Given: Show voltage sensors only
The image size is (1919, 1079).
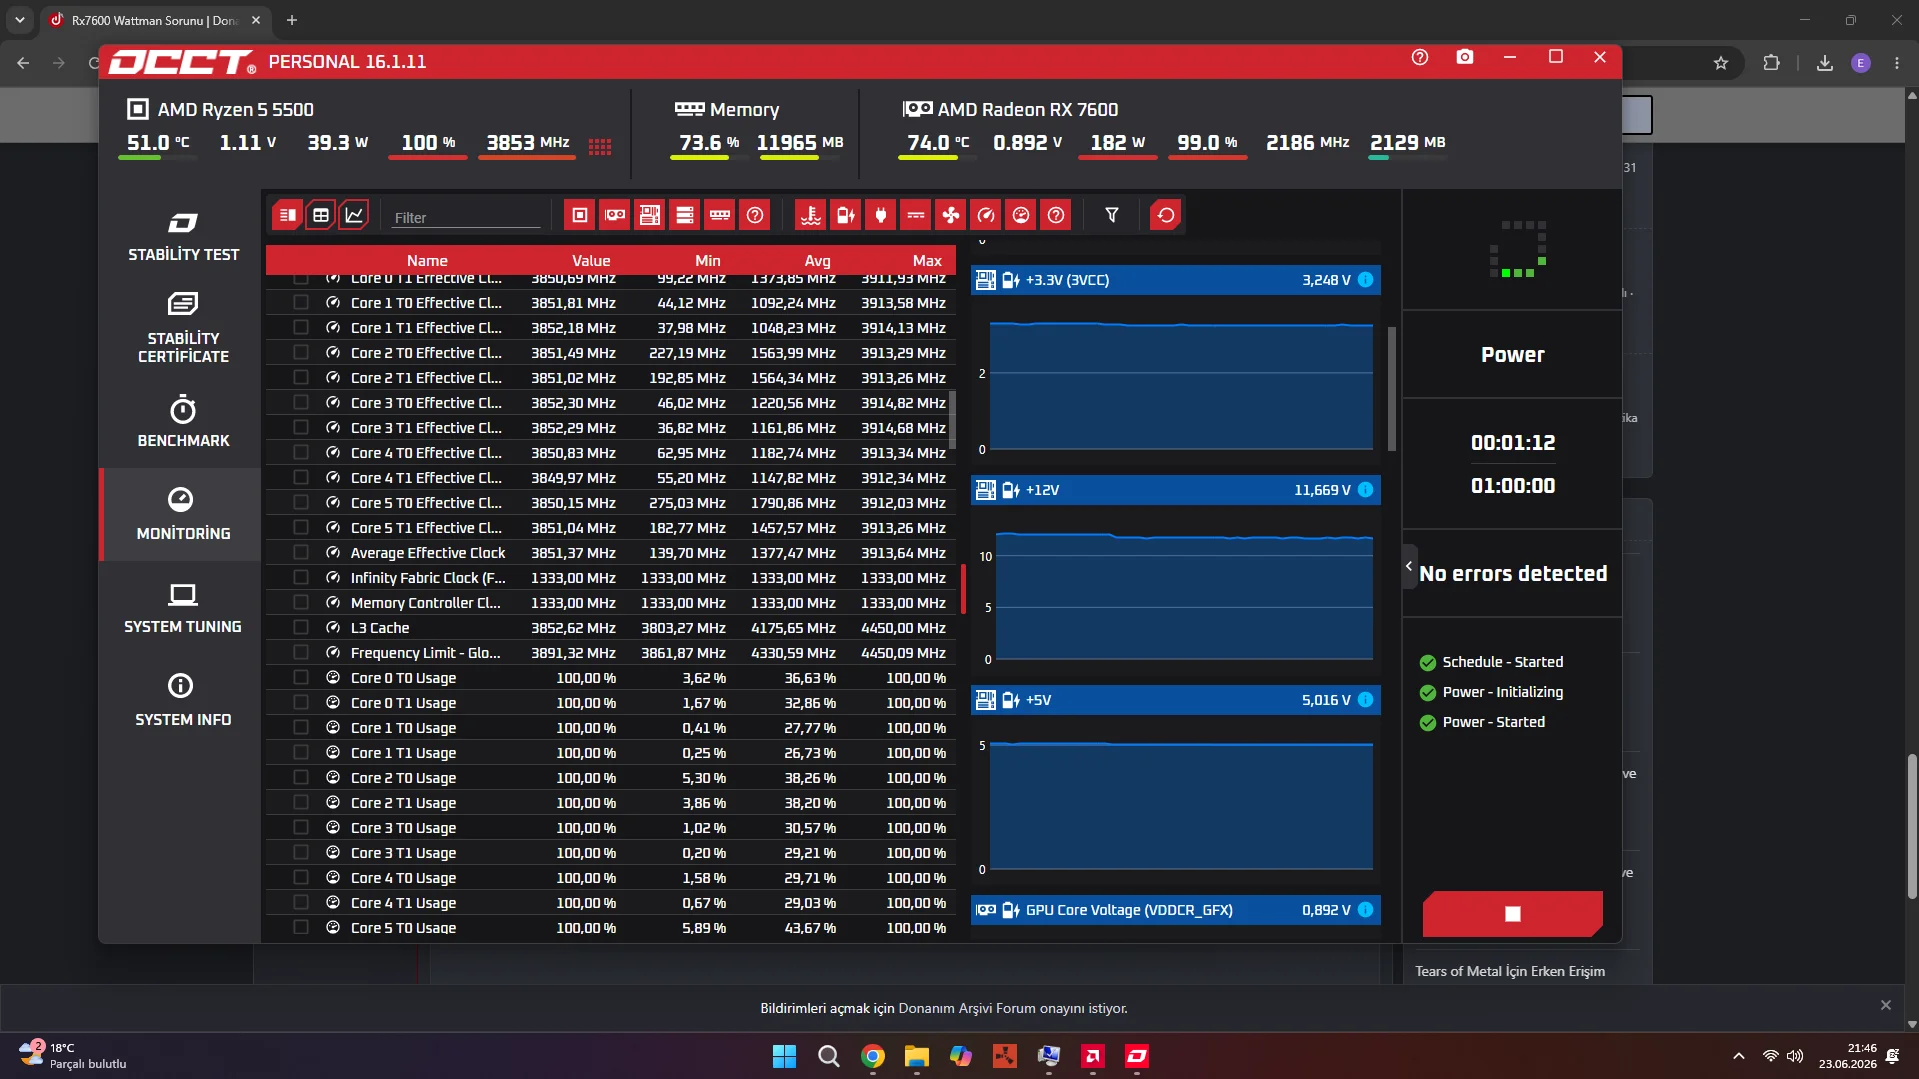Looking at the screenshot, I should [x=846, y=215].
